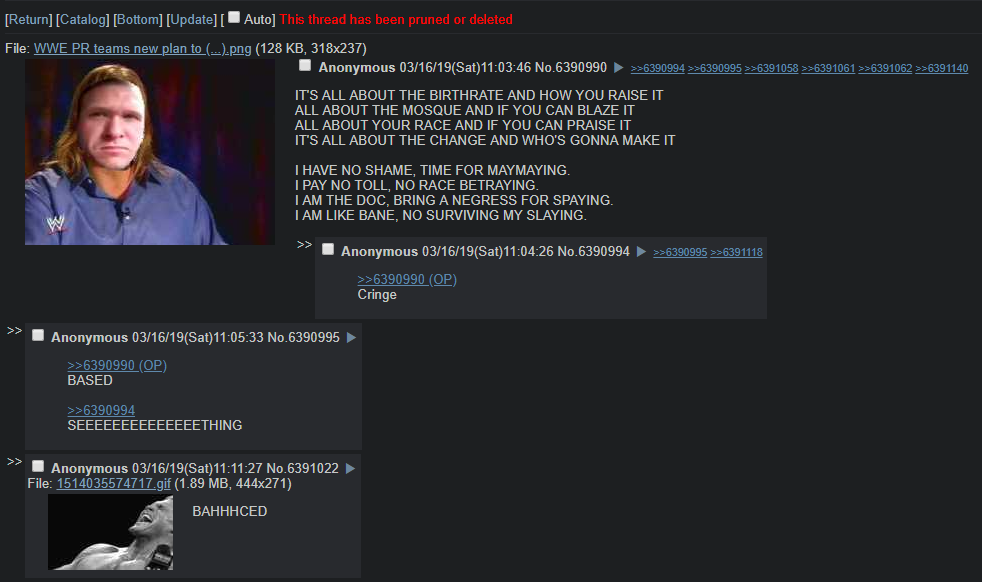The image size is (982, 582).
Task: Open post menu arrow for No.6391022
Action: (350, 469)
